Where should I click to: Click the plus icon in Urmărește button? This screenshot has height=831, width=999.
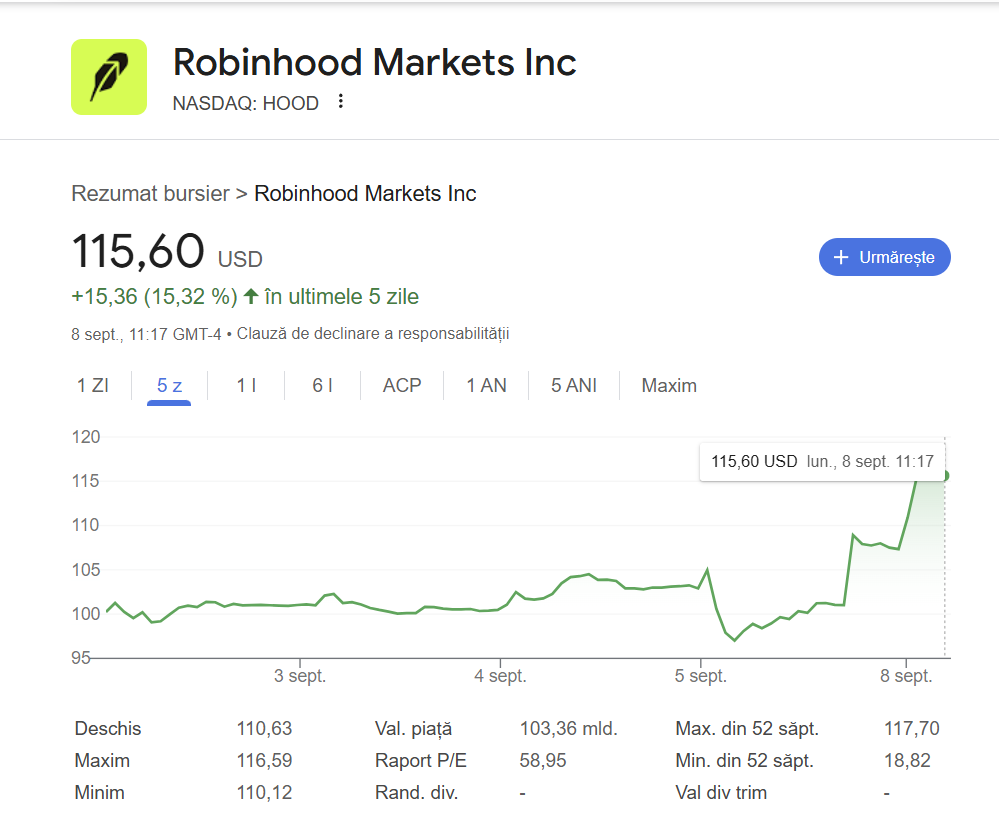[x=841, y=257]
